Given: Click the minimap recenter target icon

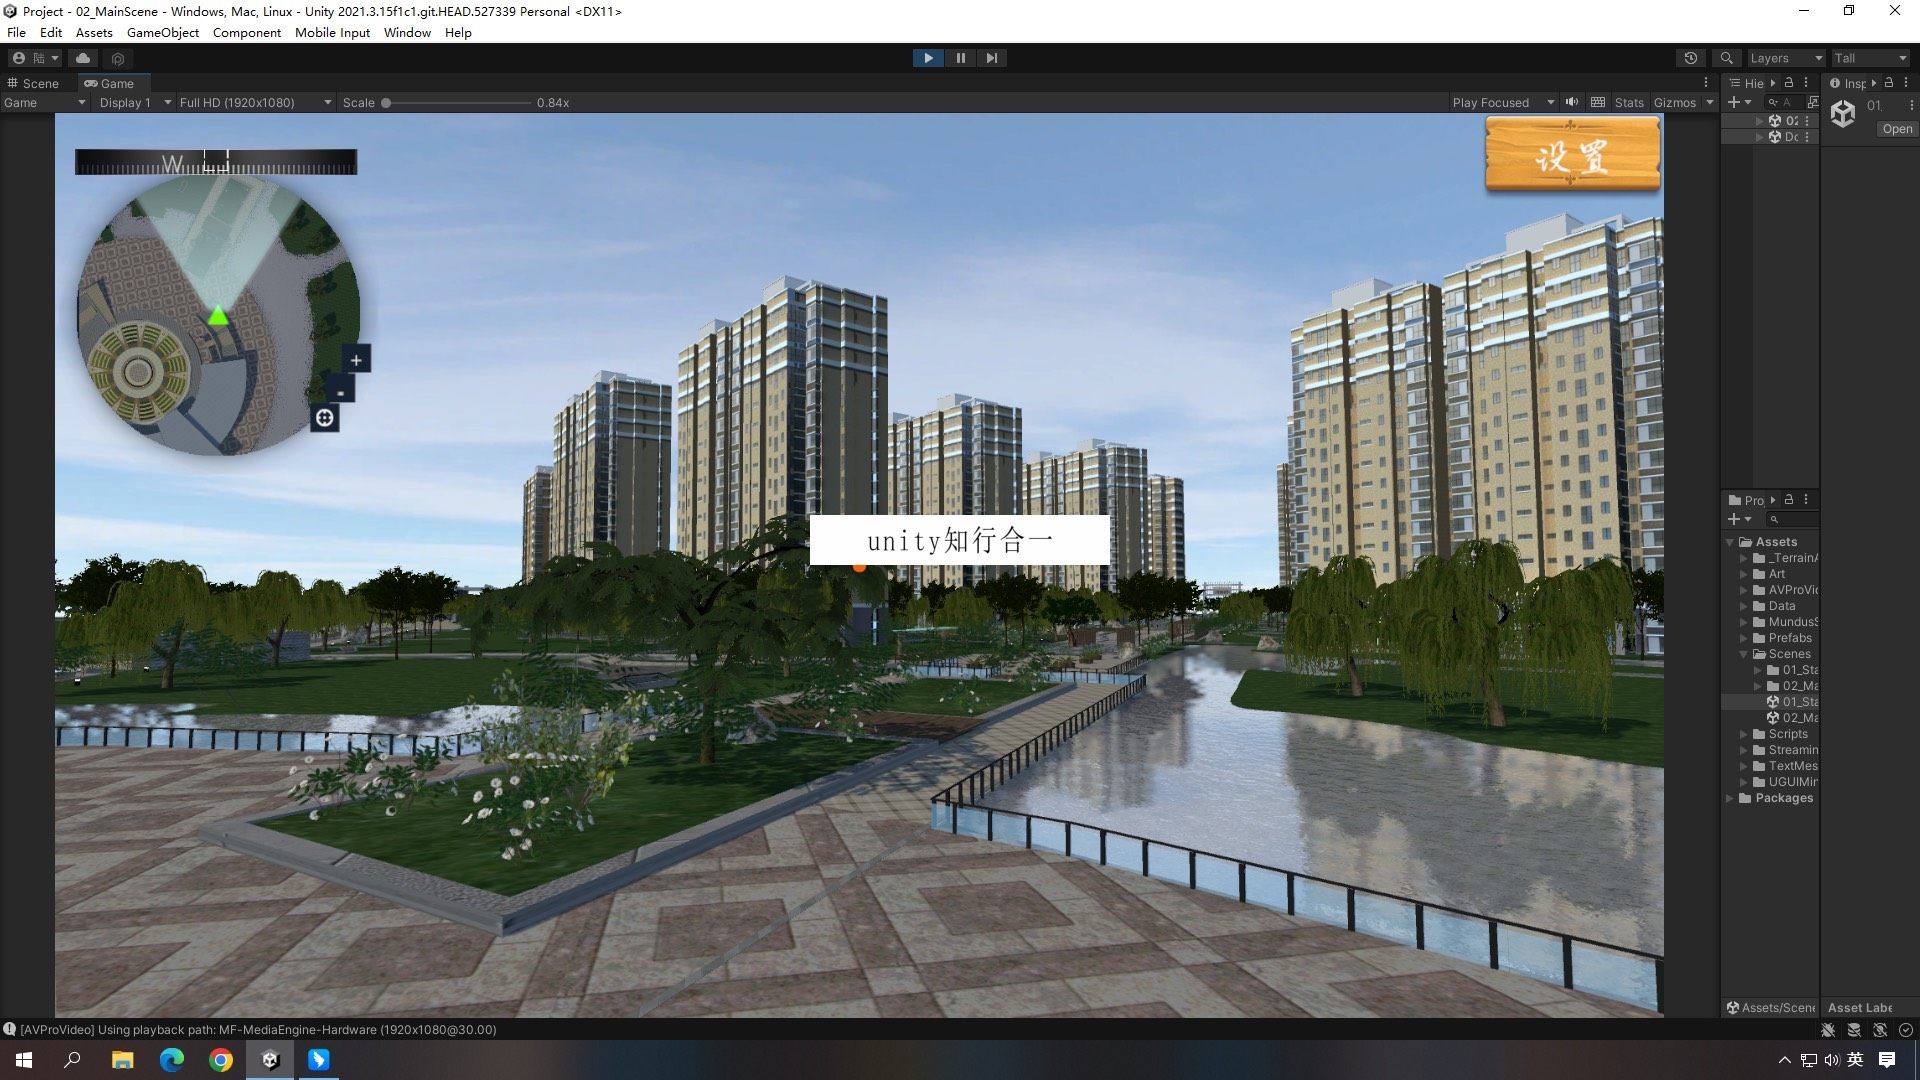Looking at the screenshot, I should (x=324, y=418).
